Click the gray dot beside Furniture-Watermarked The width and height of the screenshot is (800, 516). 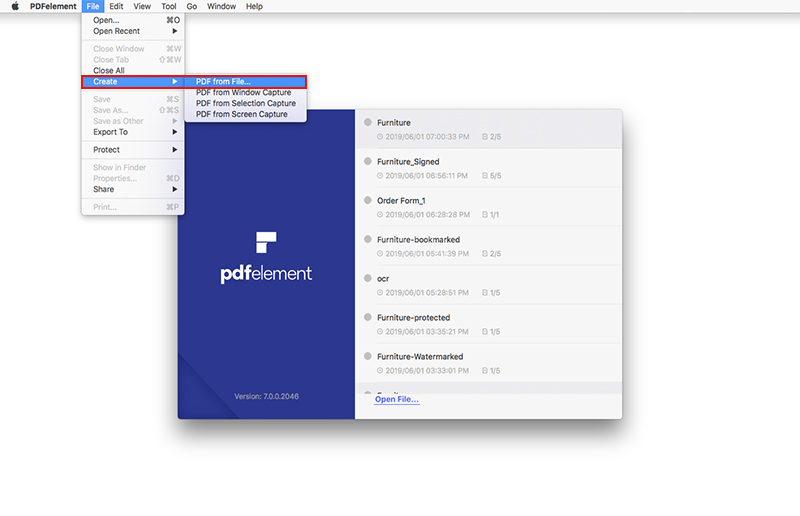368,357
